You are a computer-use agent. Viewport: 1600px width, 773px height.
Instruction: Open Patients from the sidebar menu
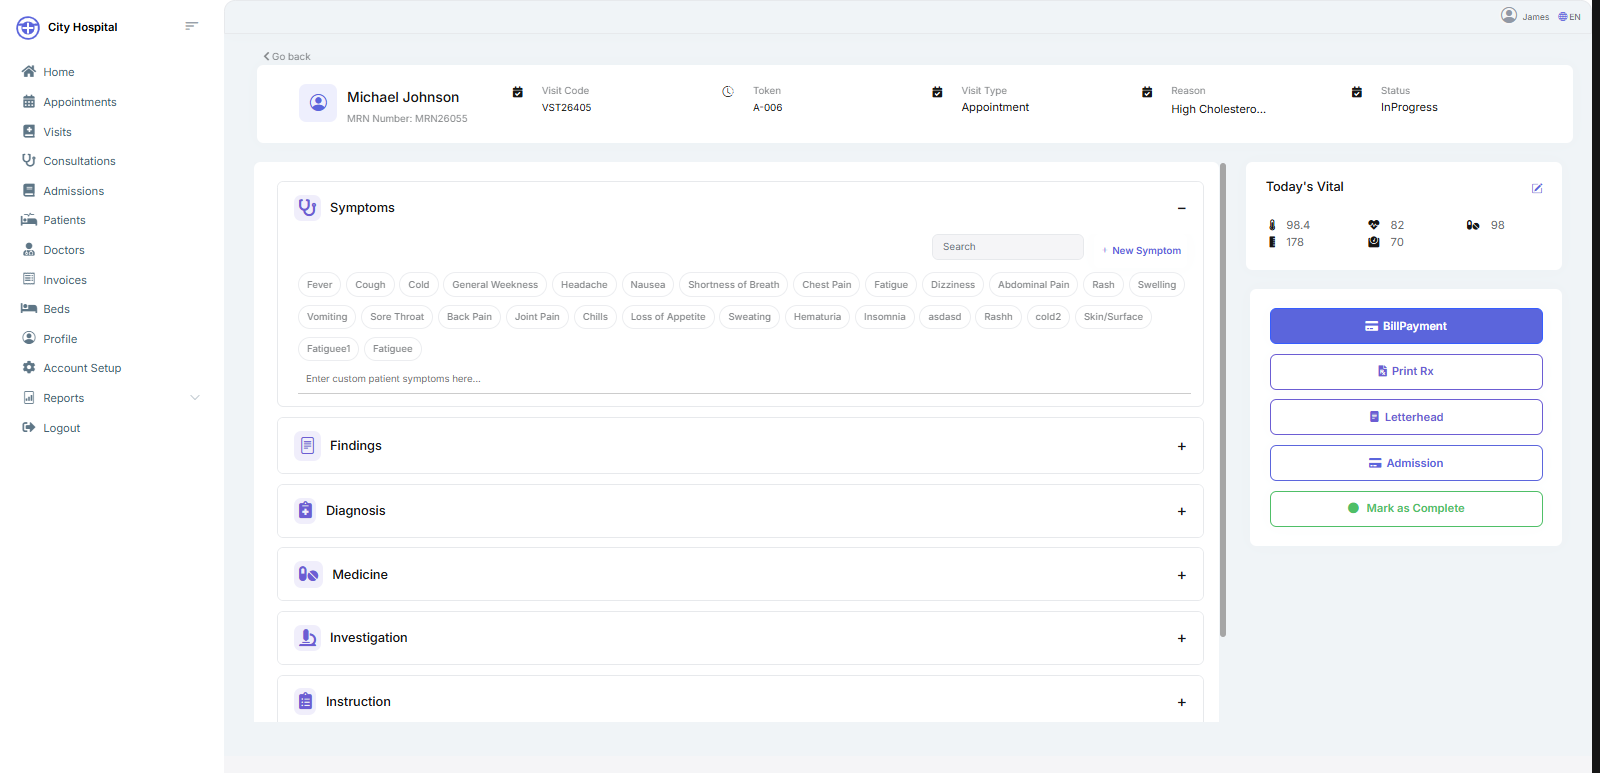tap(65, 220)
